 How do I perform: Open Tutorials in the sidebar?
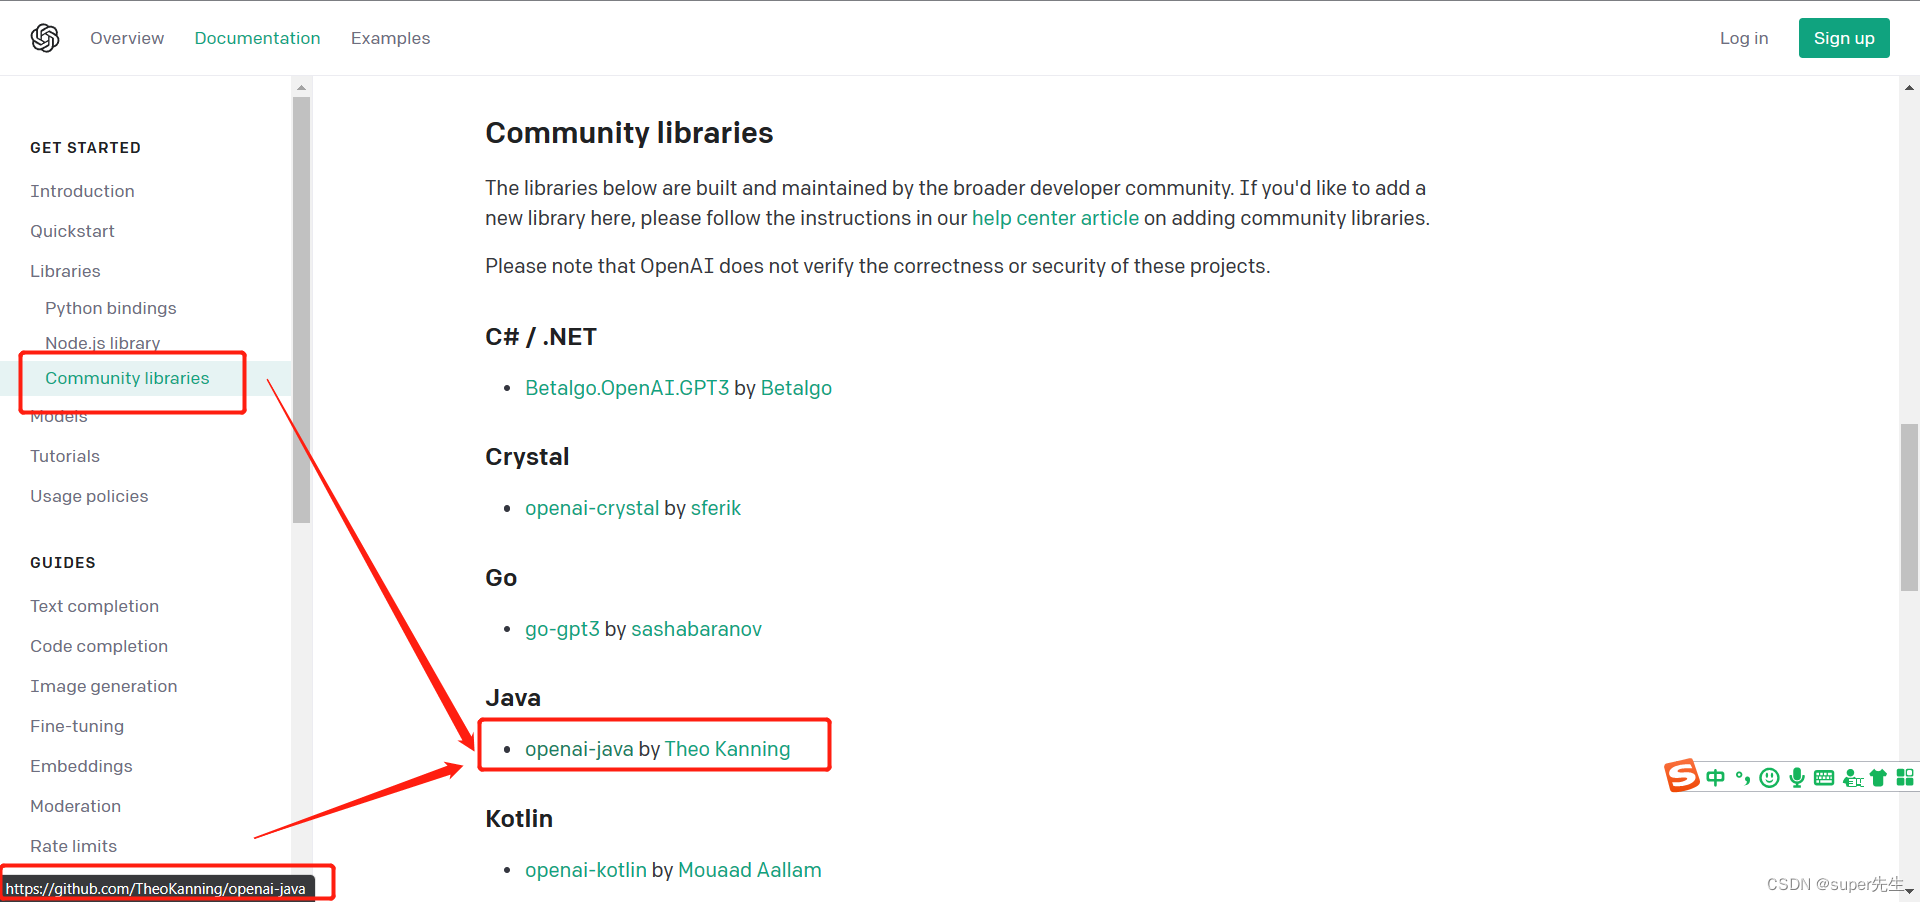pos(65,456)
